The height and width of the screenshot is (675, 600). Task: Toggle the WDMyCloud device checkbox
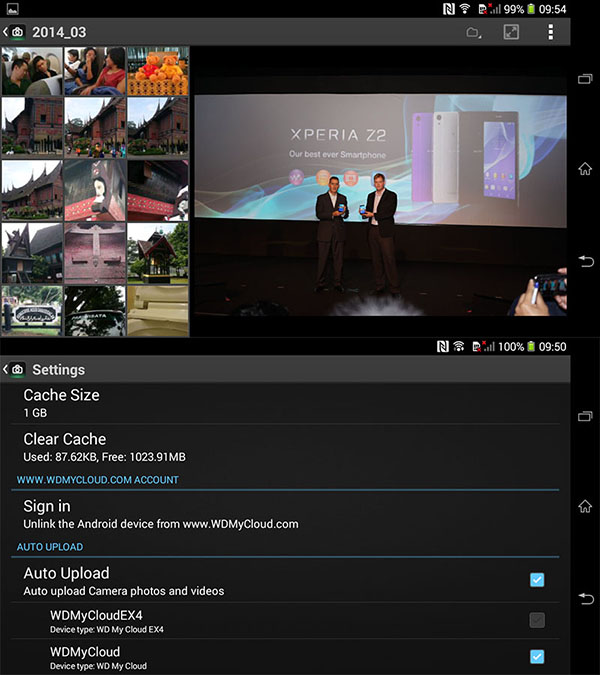click(x=537, y=656)
